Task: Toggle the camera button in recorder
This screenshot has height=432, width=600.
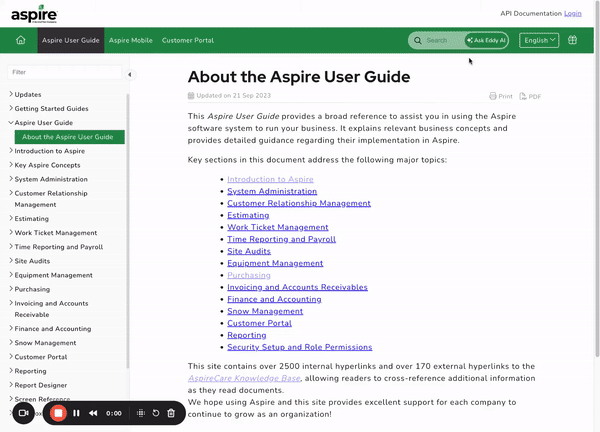Action: point(23,413)
